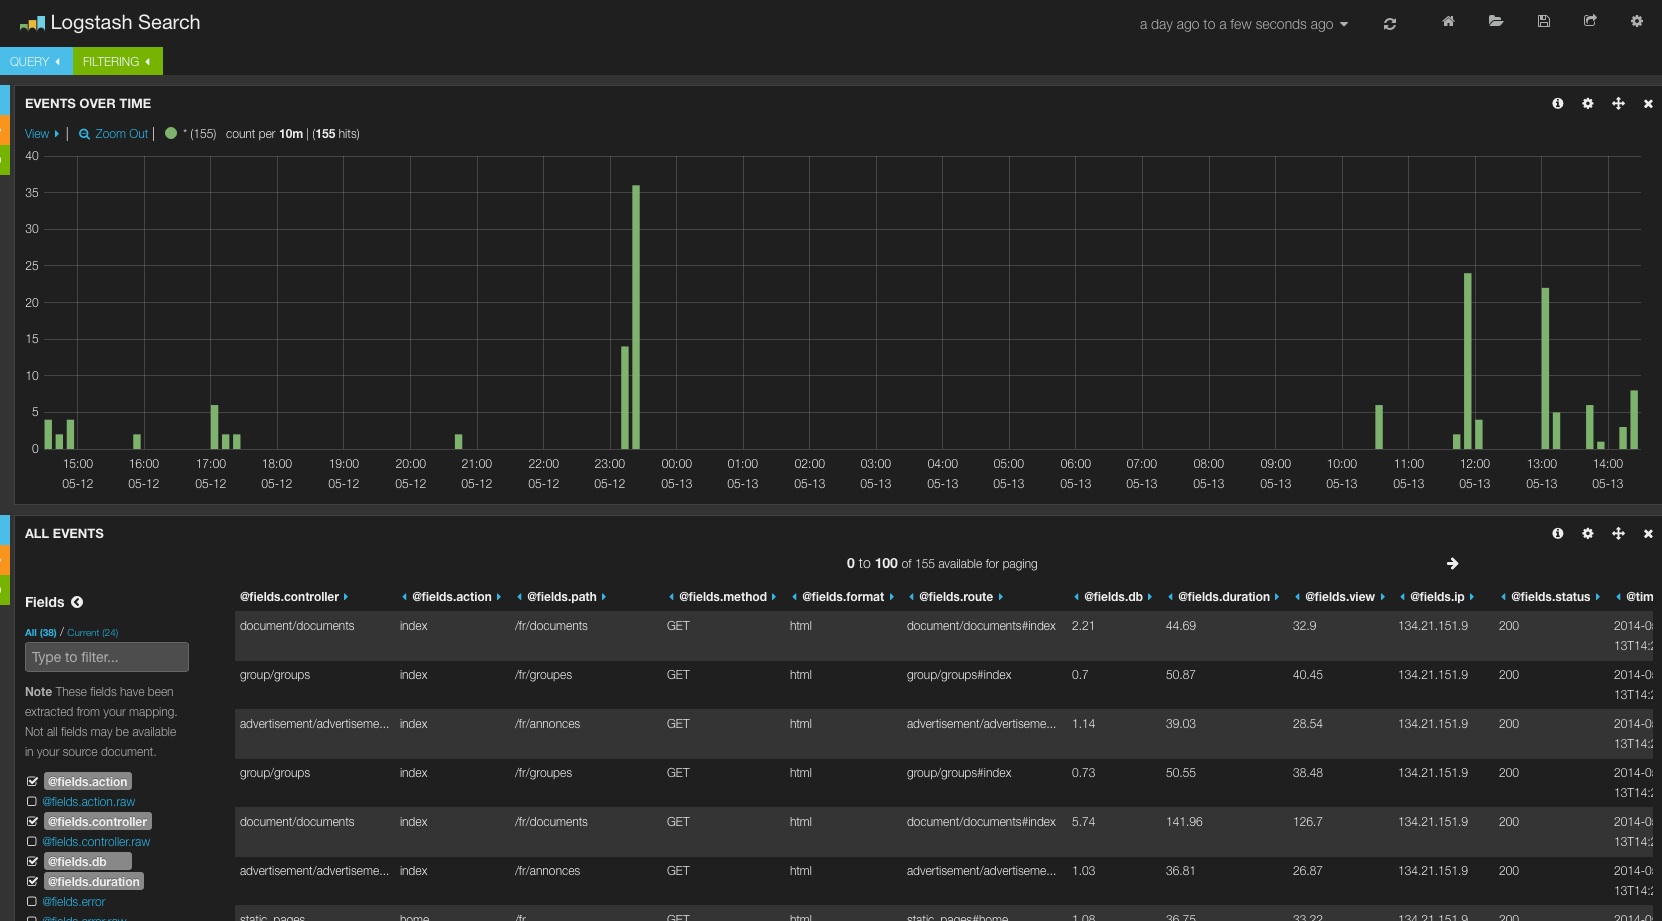Sort by @fields.view column header

click(x=1340, y=597)
